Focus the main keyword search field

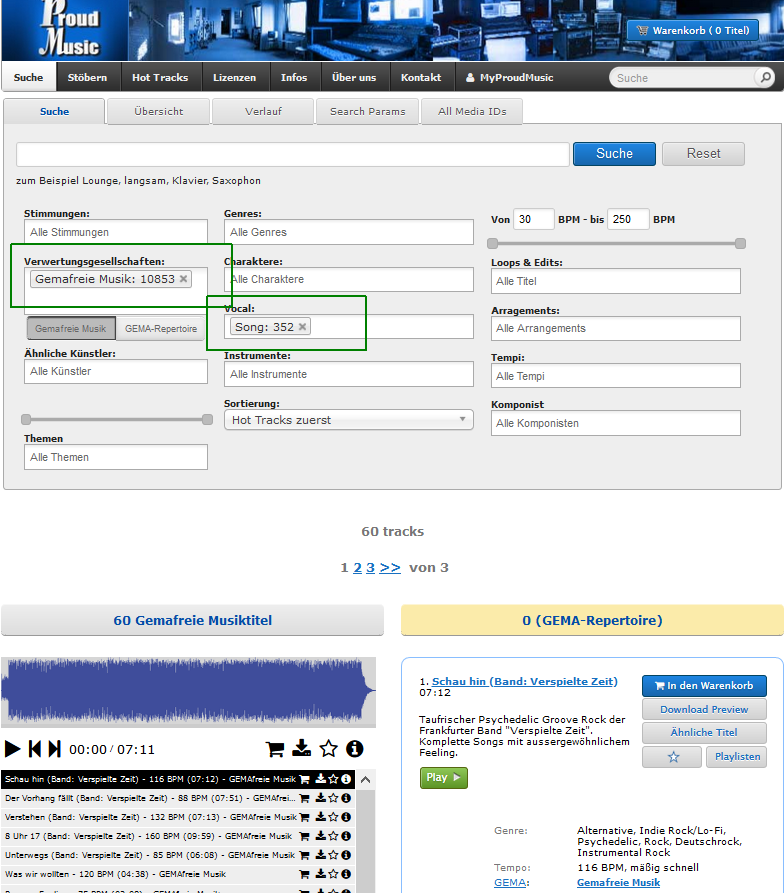(293, 154)
